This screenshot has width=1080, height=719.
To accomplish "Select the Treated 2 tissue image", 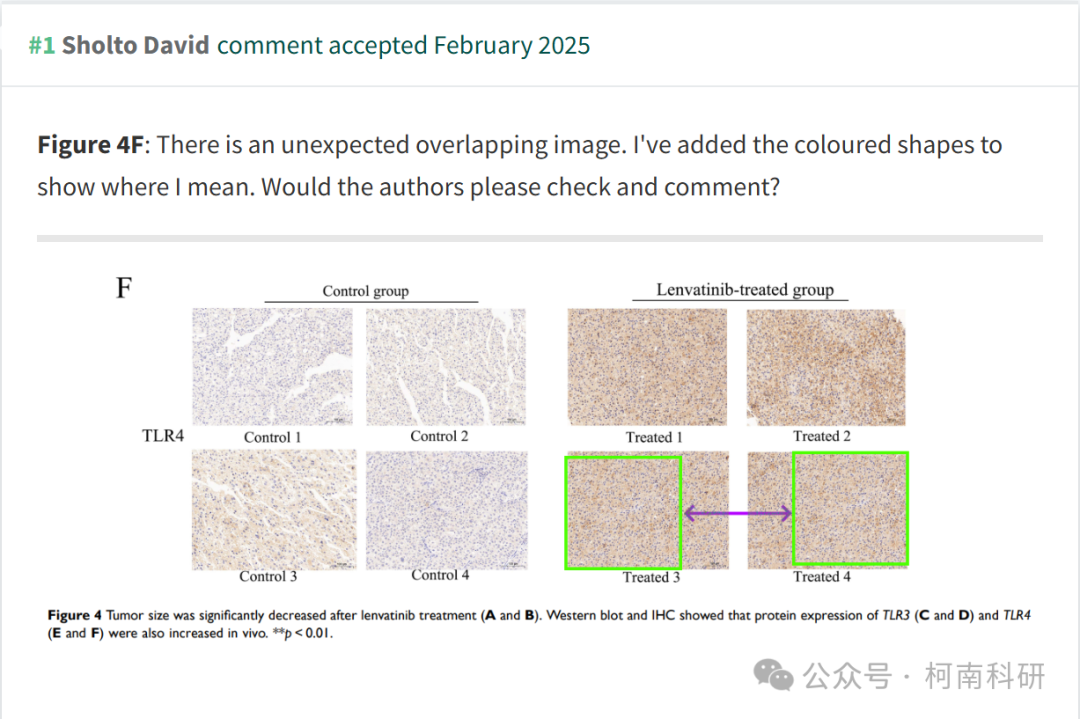I will coord(826,366).
